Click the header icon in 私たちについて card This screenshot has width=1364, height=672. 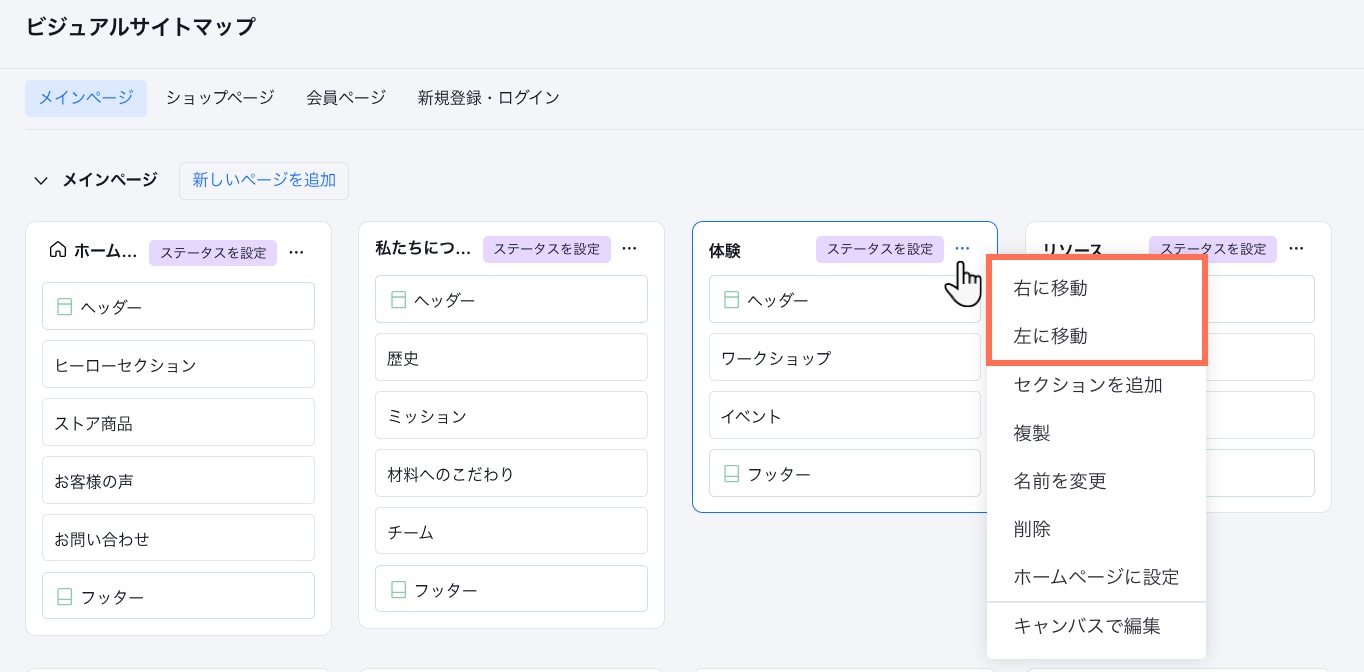point(398,299)
